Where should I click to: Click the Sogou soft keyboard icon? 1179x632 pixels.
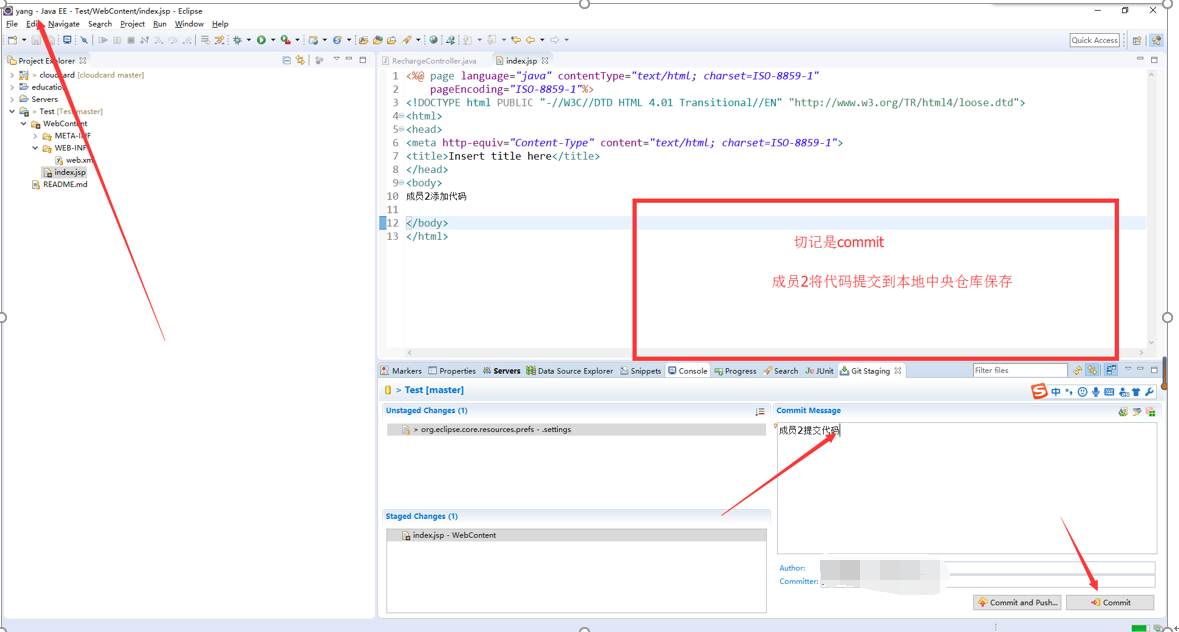click(x=1109, y=392)
